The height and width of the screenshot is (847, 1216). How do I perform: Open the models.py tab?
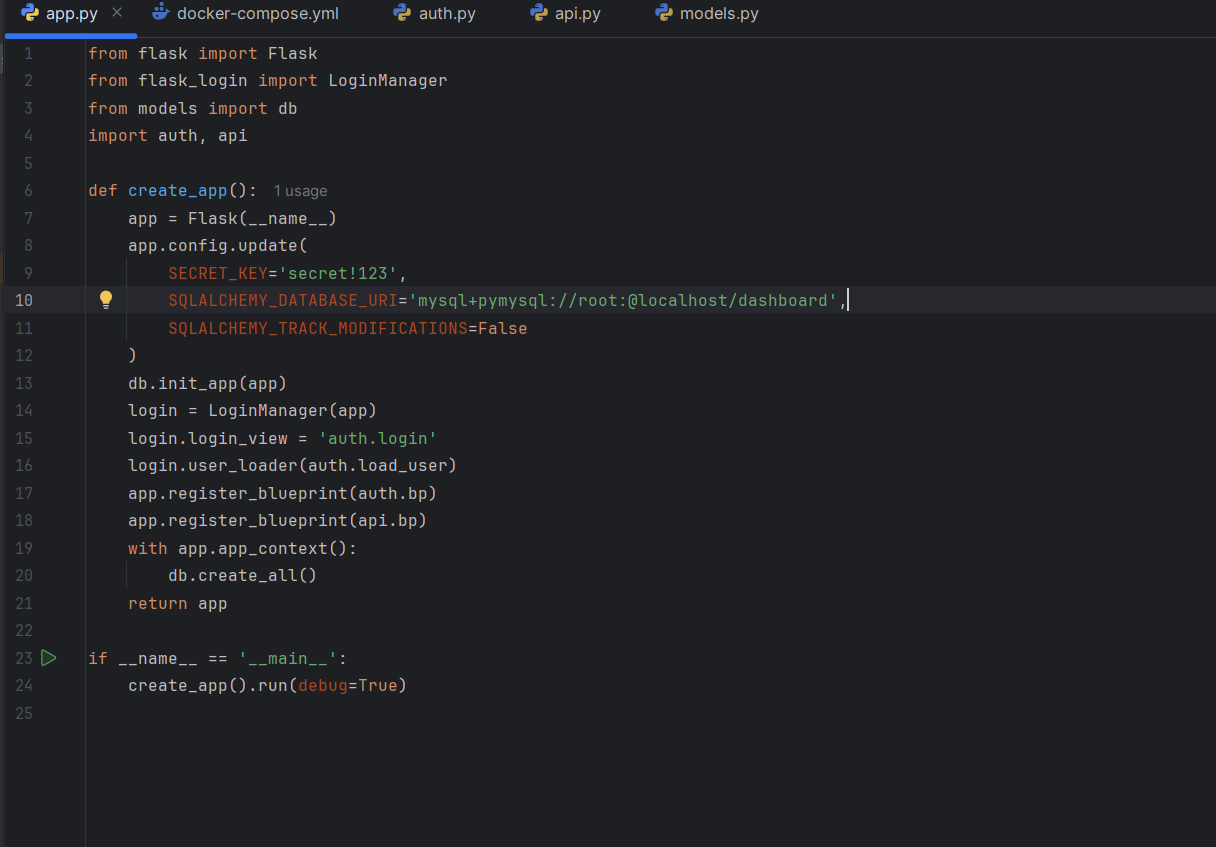718,14
